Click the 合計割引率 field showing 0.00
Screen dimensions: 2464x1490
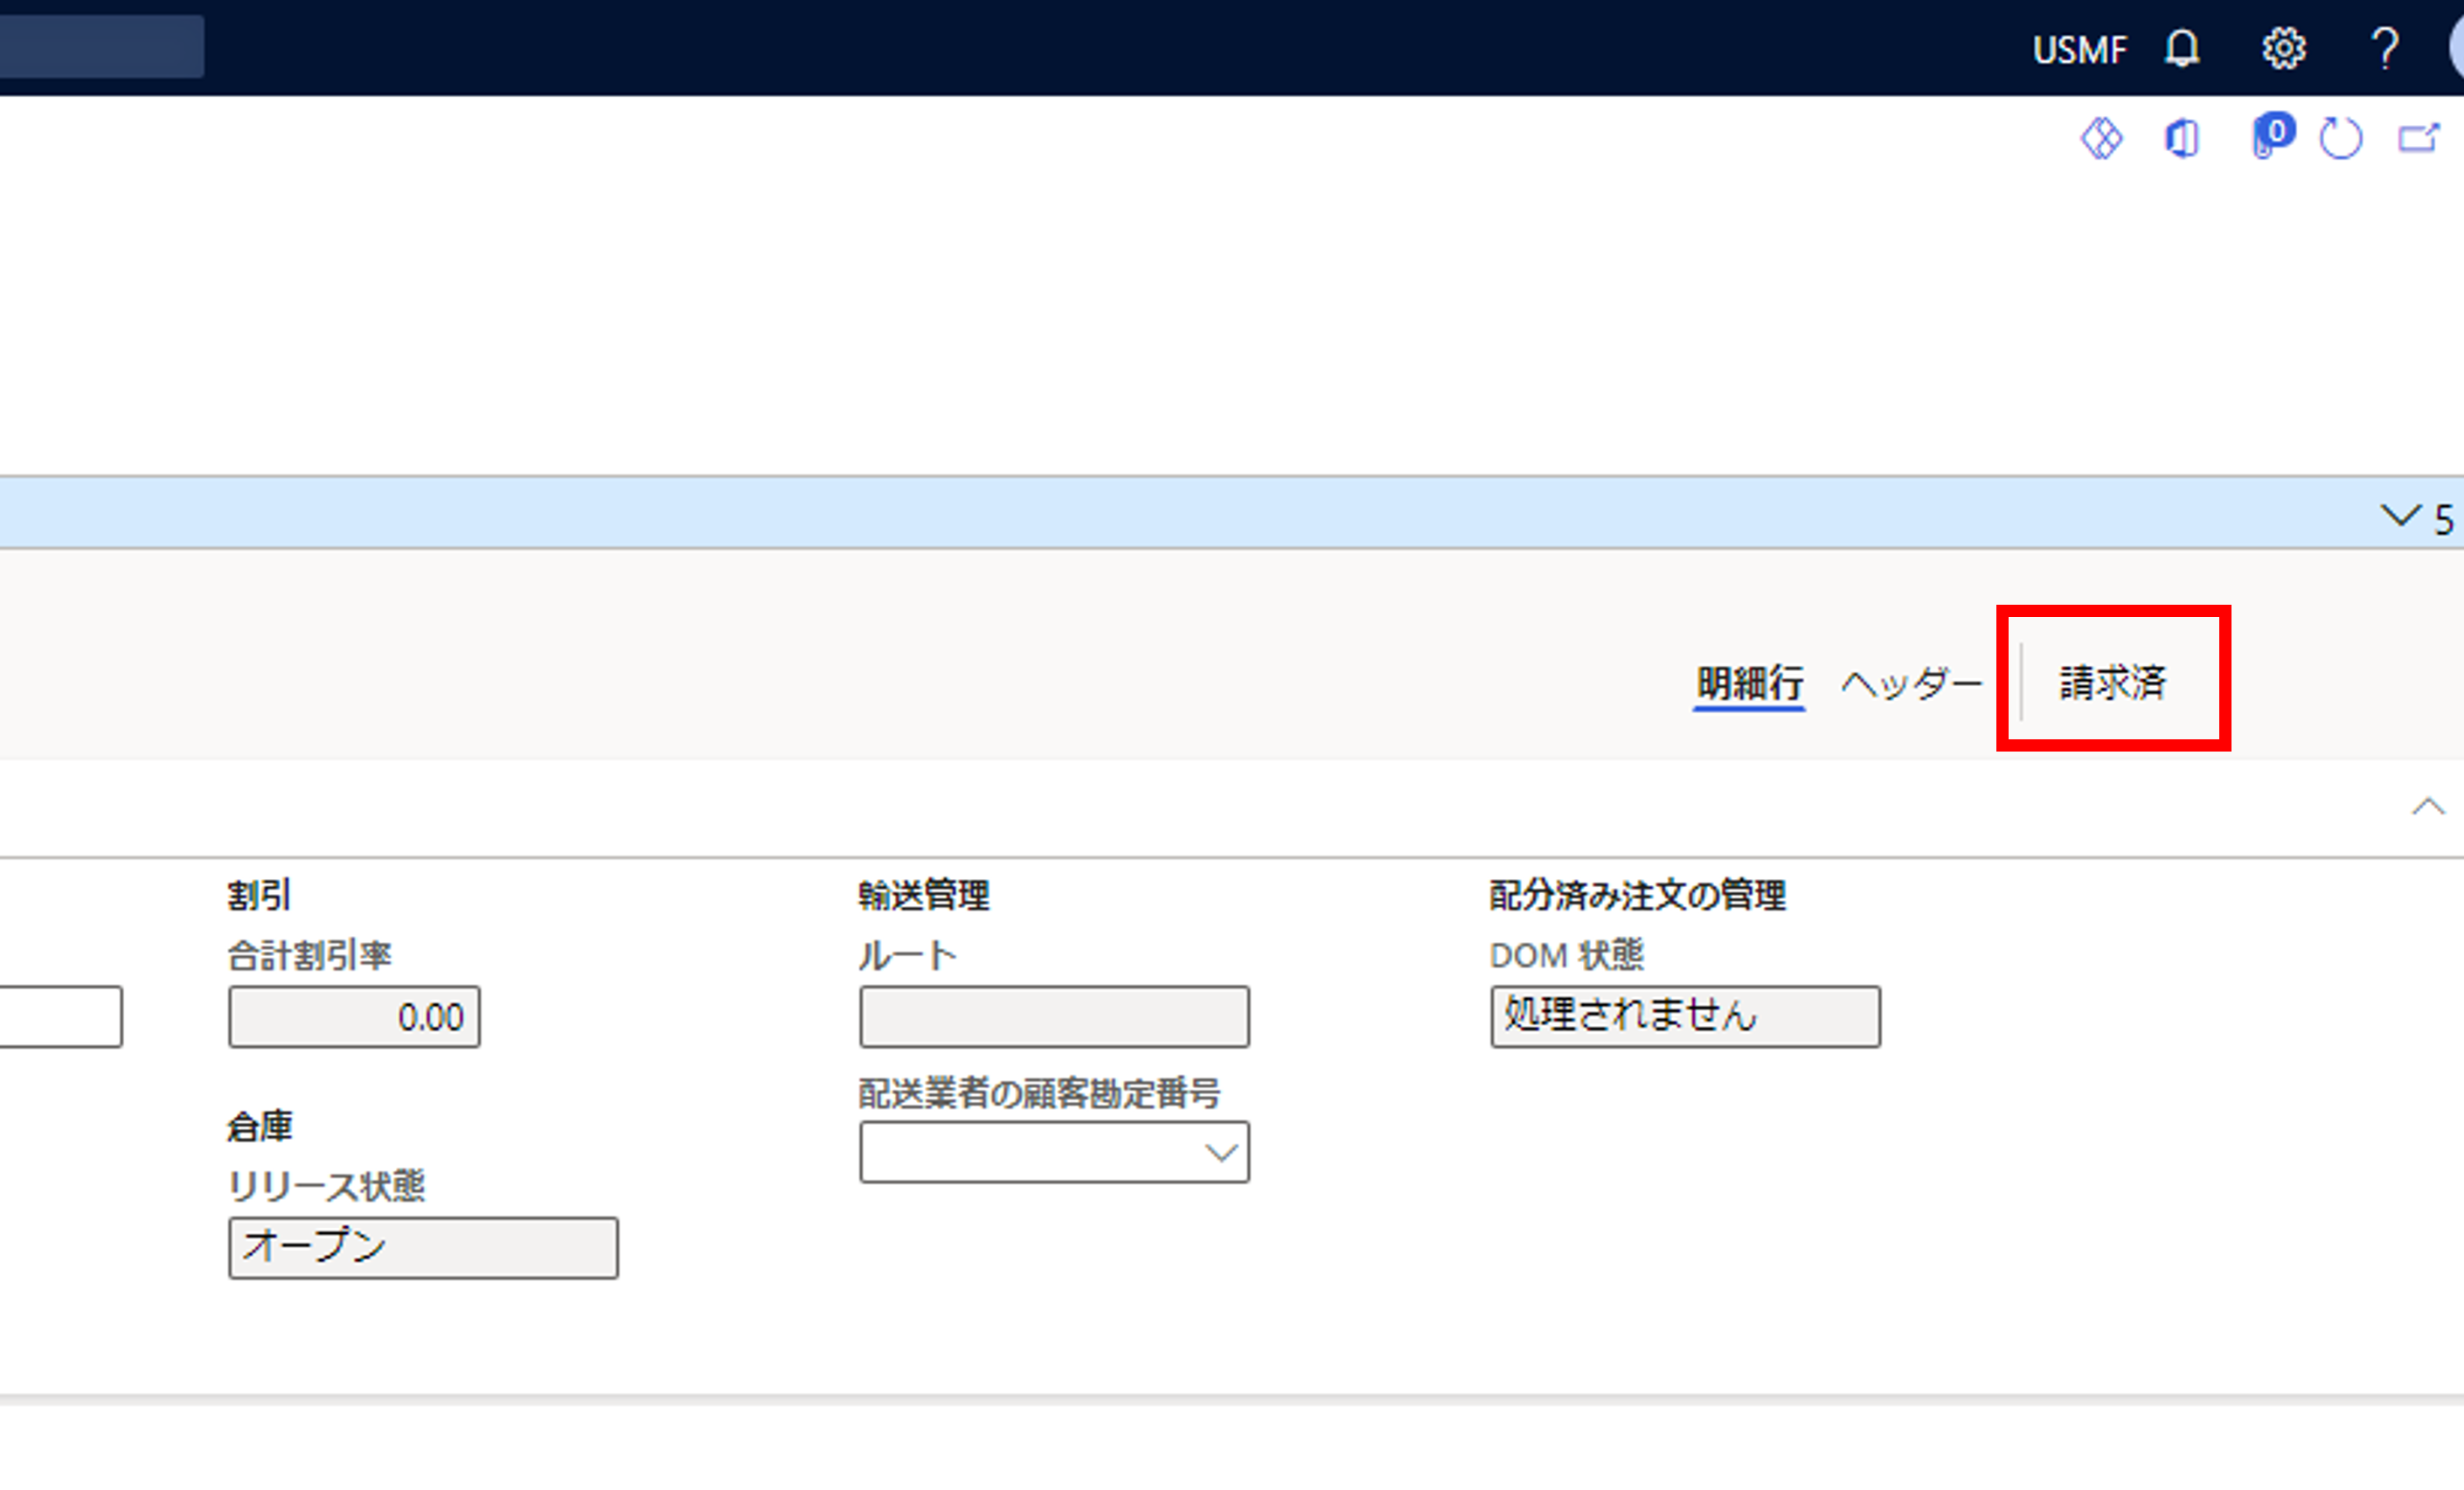(354, 1017)
